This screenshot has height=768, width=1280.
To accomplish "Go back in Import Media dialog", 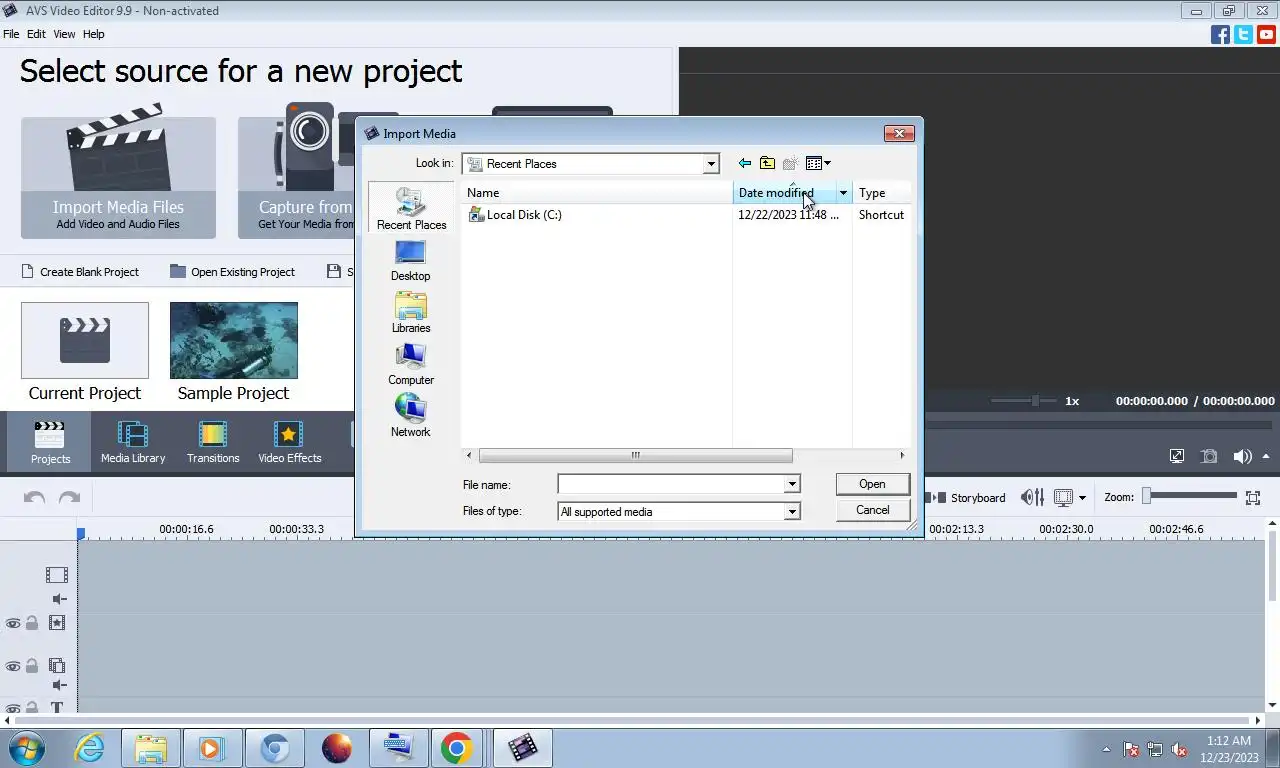I will (x=744, y=163).
